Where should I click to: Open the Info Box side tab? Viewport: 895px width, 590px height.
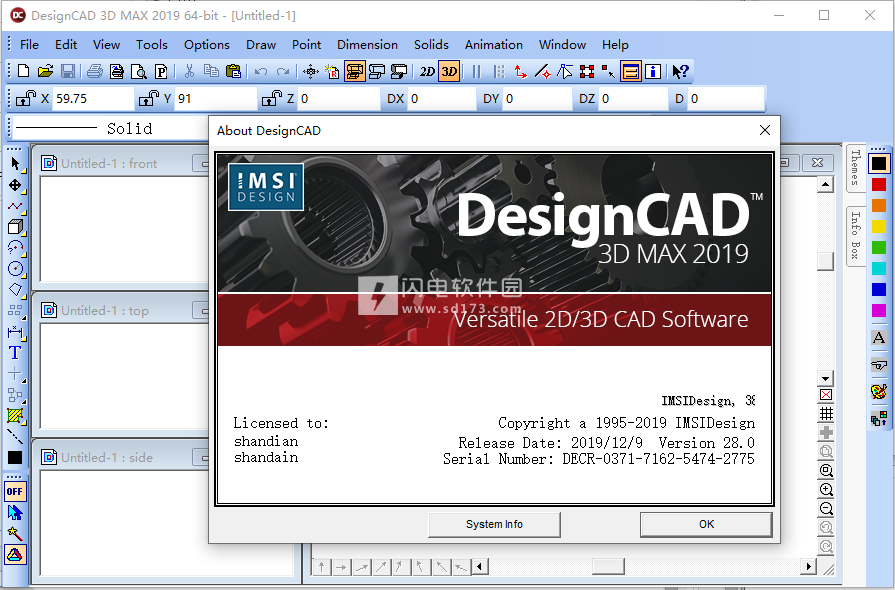(x=855, y=235)
